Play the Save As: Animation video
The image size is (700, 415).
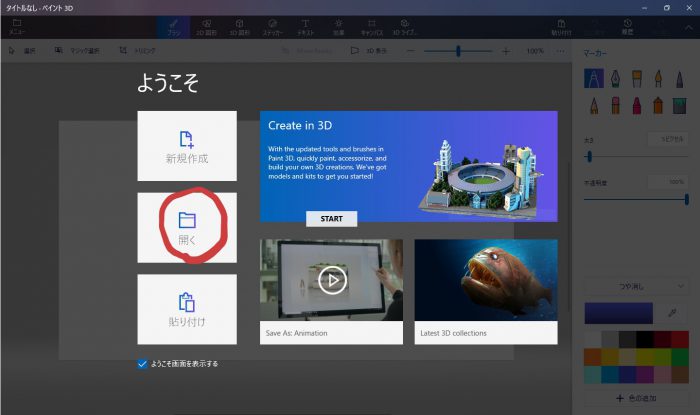[x=332, y=280]
